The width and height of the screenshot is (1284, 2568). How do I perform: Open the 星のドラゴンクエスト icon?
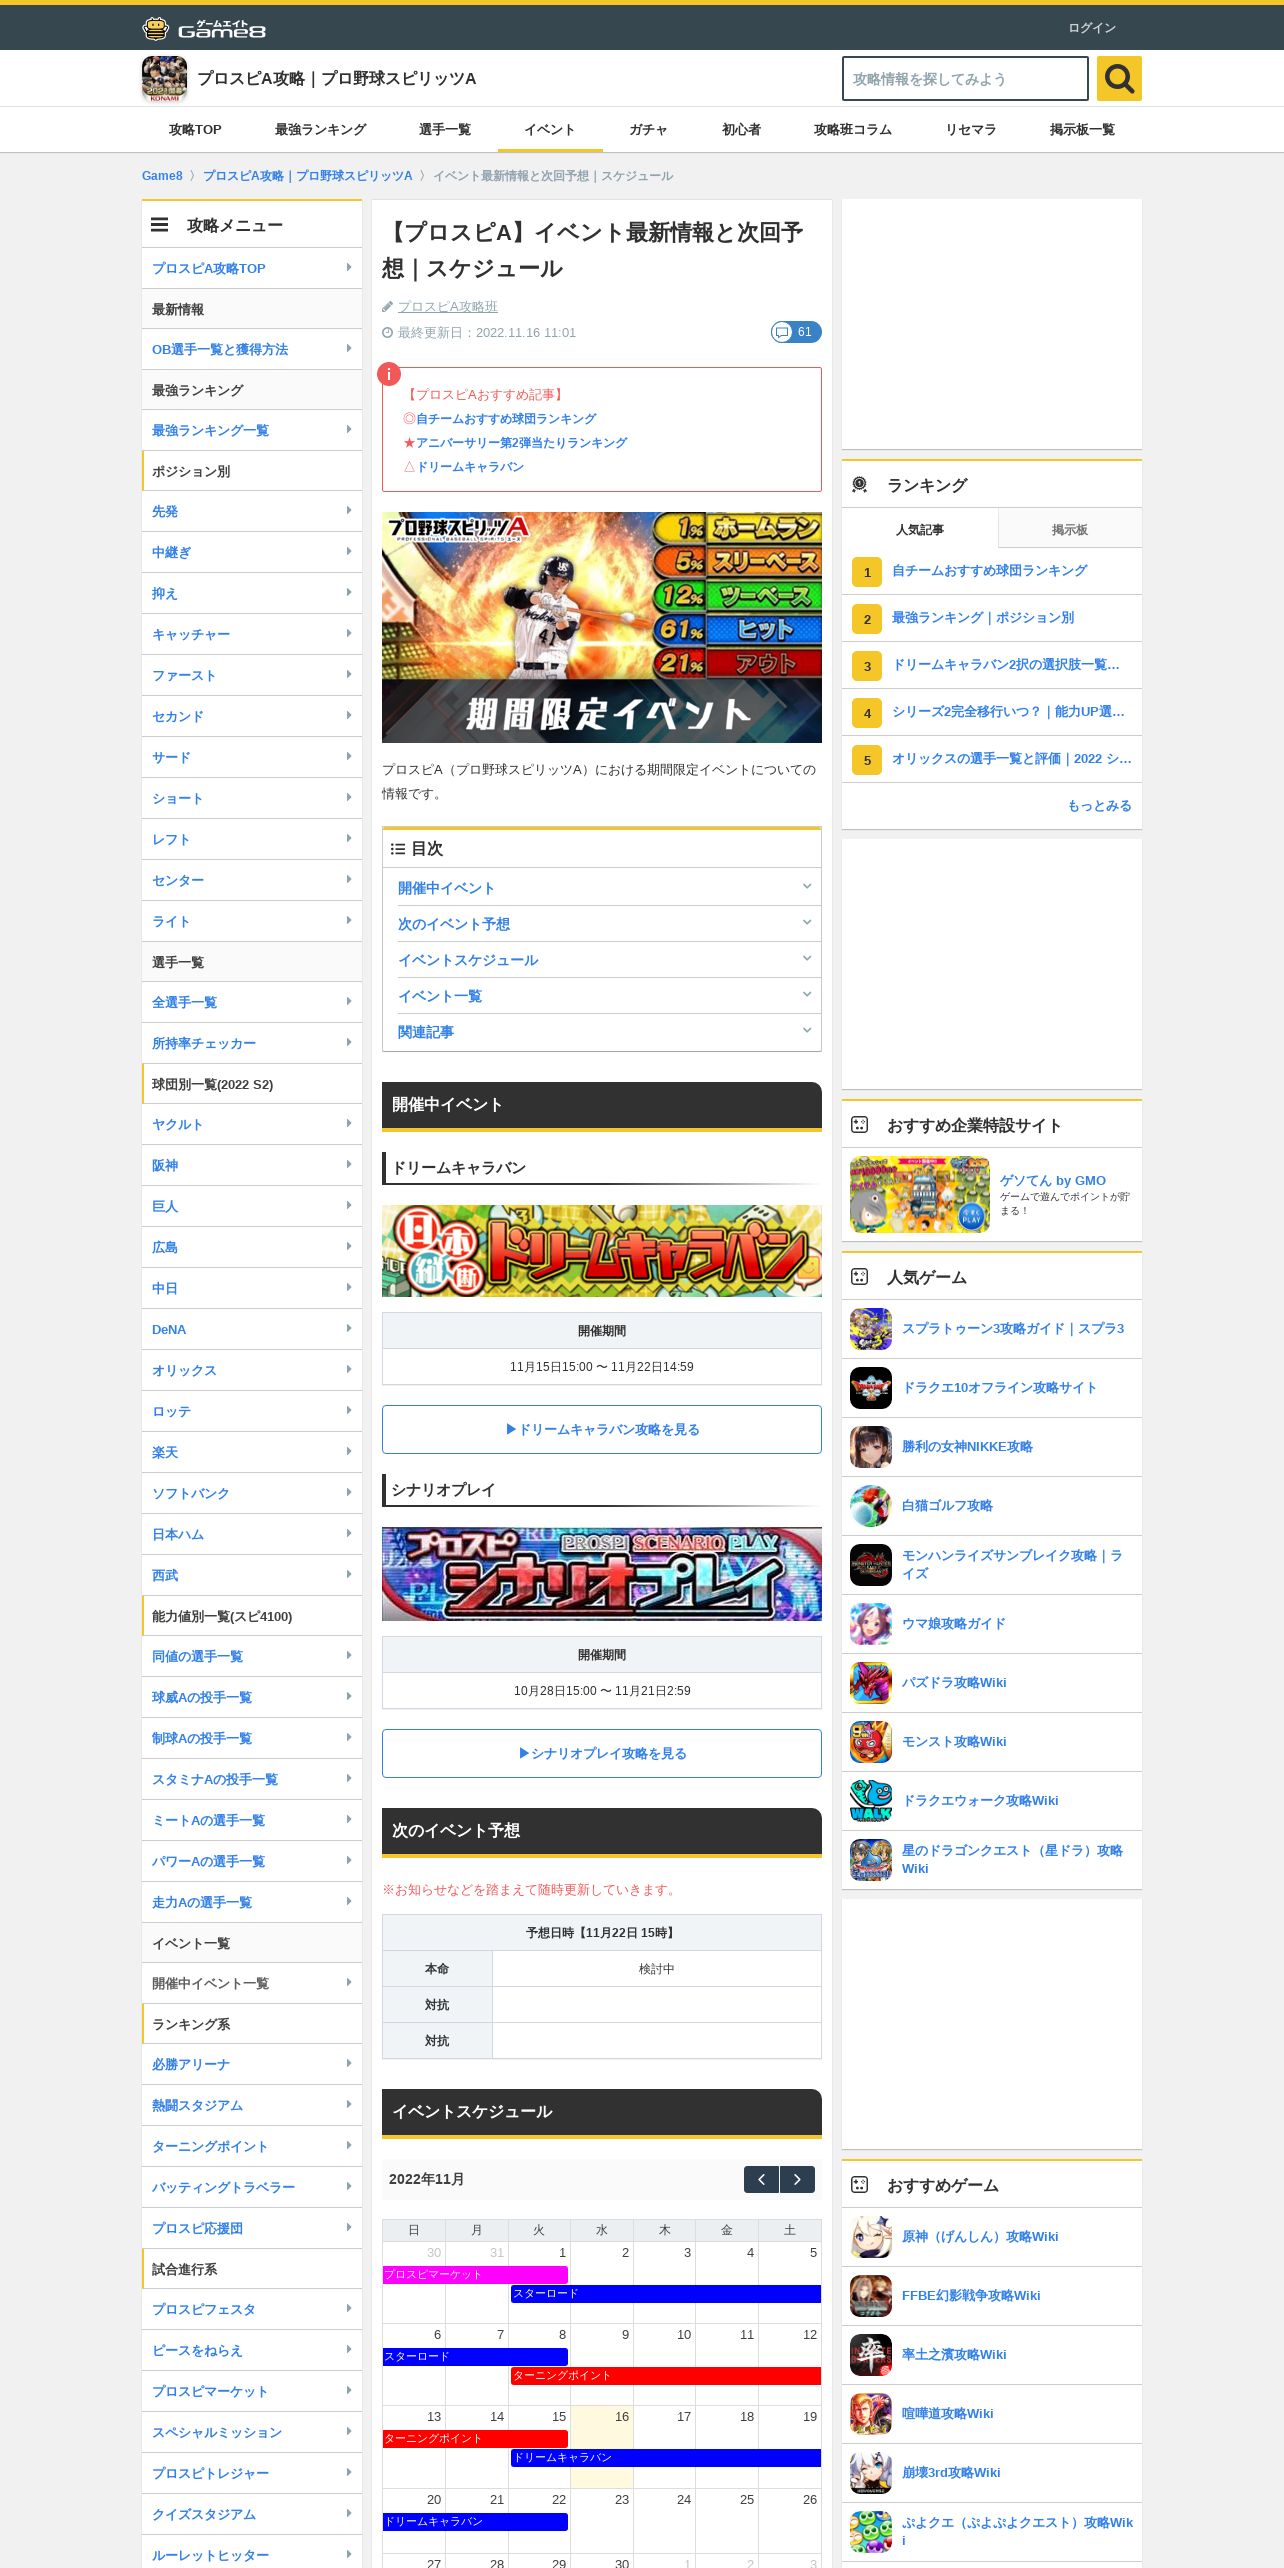870,1860
